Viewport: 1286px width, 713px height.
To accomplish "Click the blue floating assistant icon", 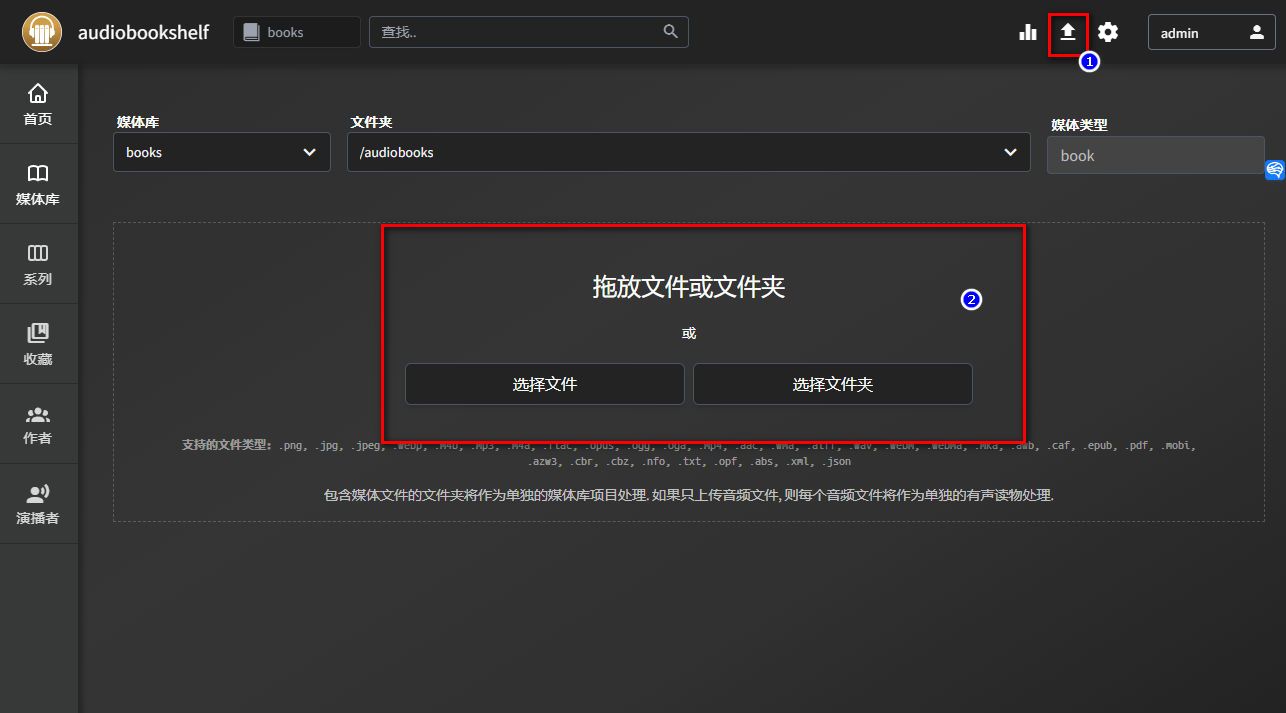I will [x=1275, y=170].
